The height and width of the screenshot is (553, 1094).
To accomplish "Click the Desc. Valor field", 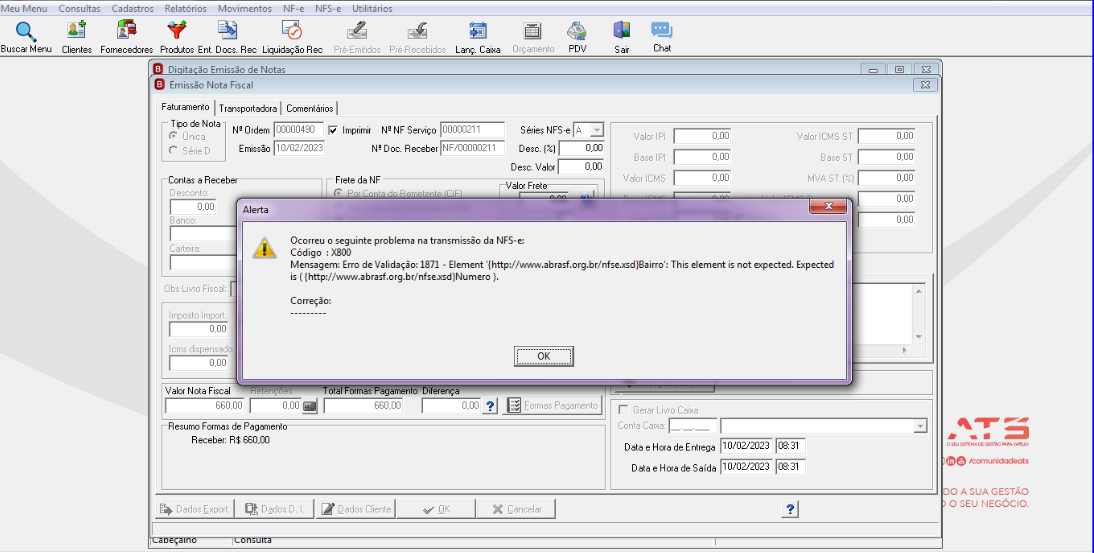I will pos(581,167).
